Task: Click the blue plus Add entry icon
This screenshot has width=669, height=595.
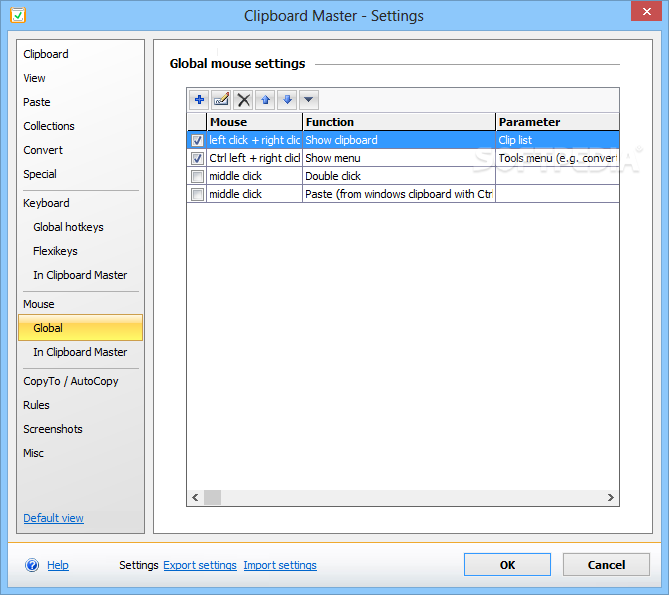Action: tap(199, 100)
